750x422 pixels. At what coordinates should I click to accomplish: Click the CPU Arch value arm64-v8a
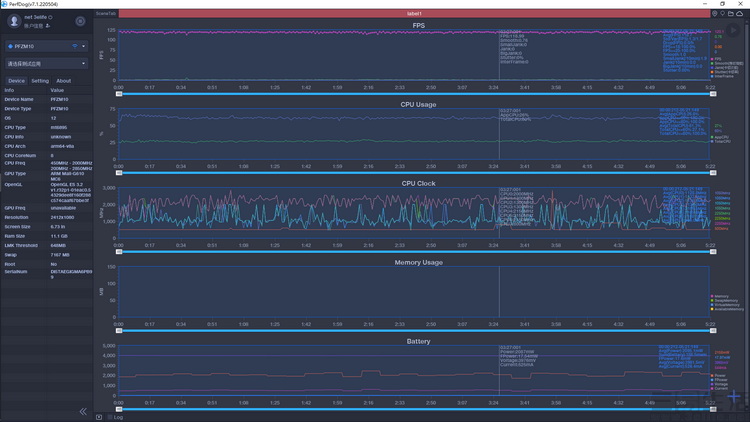[62, 146]
